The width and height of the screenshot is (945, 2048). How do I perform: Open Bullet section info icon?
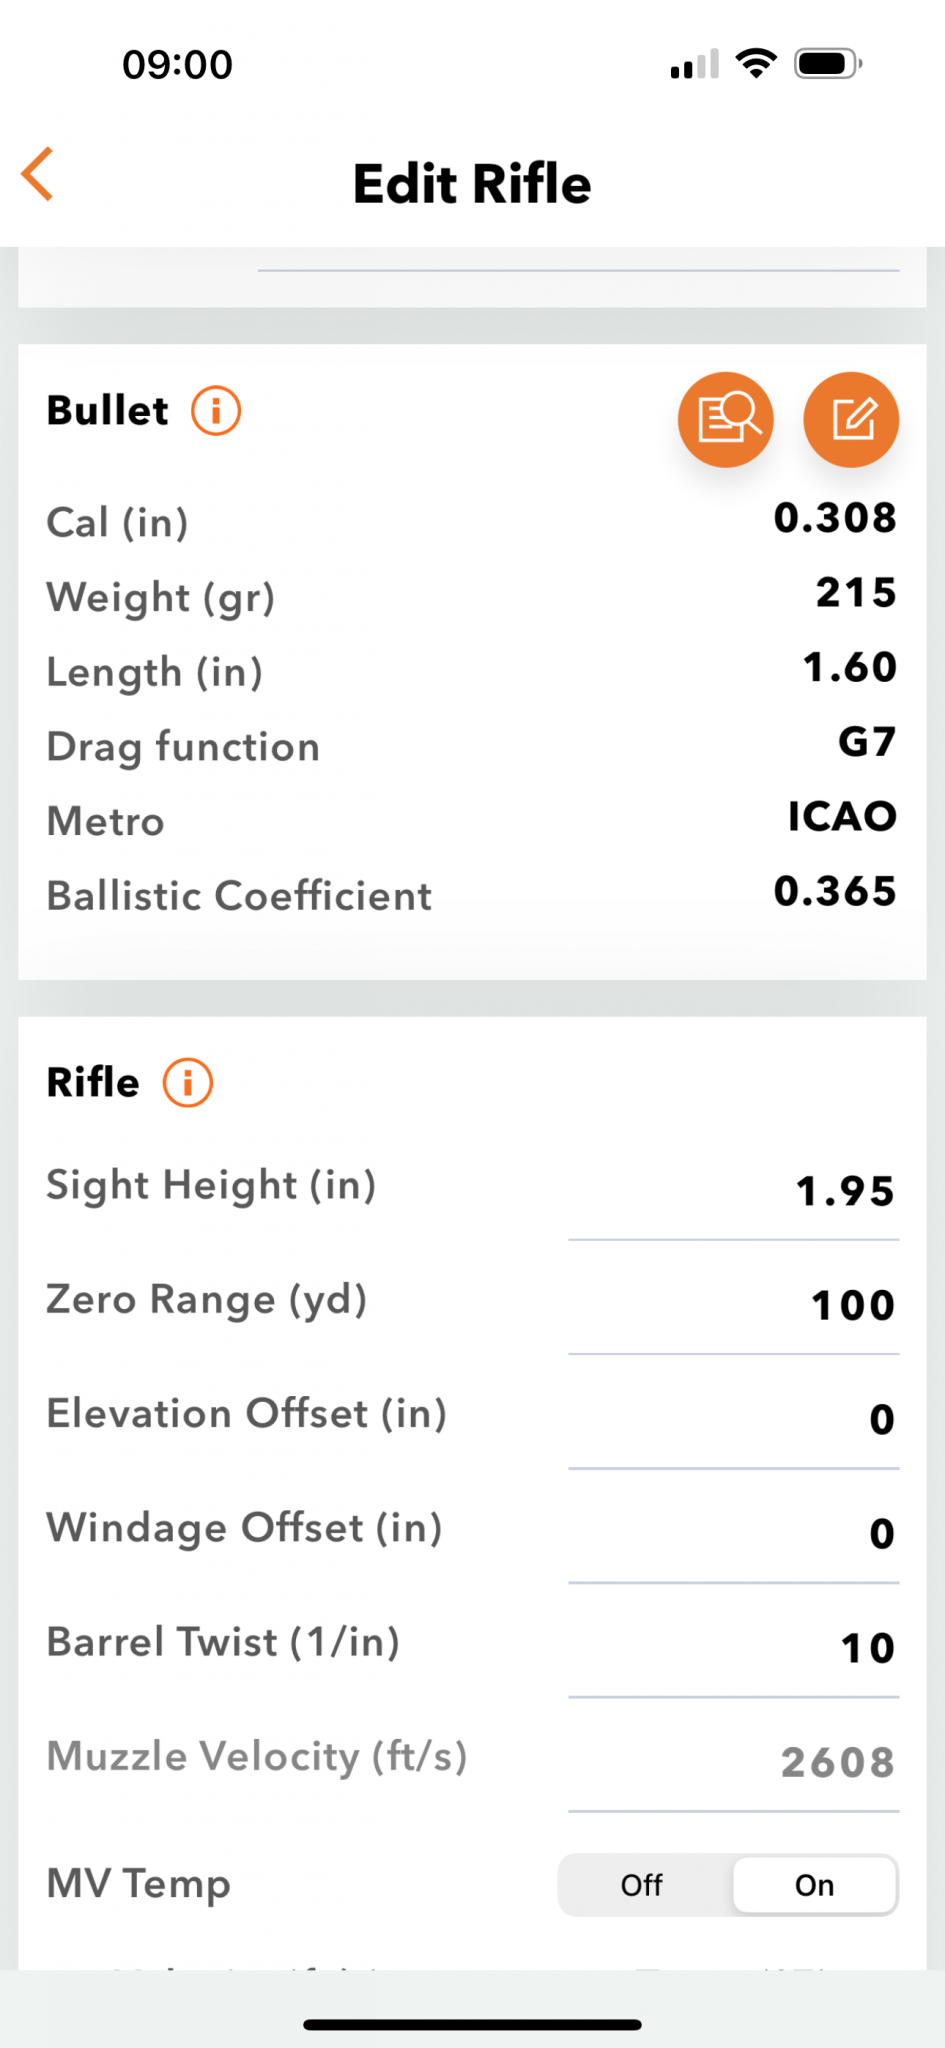[x=216, y=411]
